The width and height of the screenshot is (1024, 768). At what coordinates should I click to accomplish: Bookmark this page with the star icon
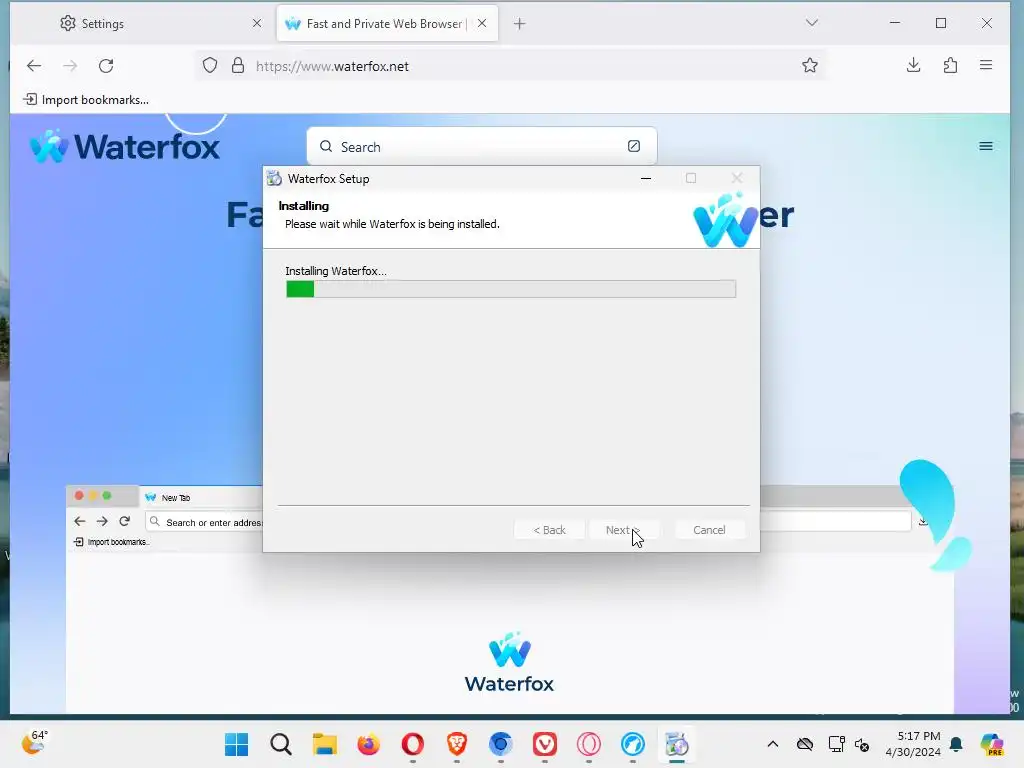[810, 65]
